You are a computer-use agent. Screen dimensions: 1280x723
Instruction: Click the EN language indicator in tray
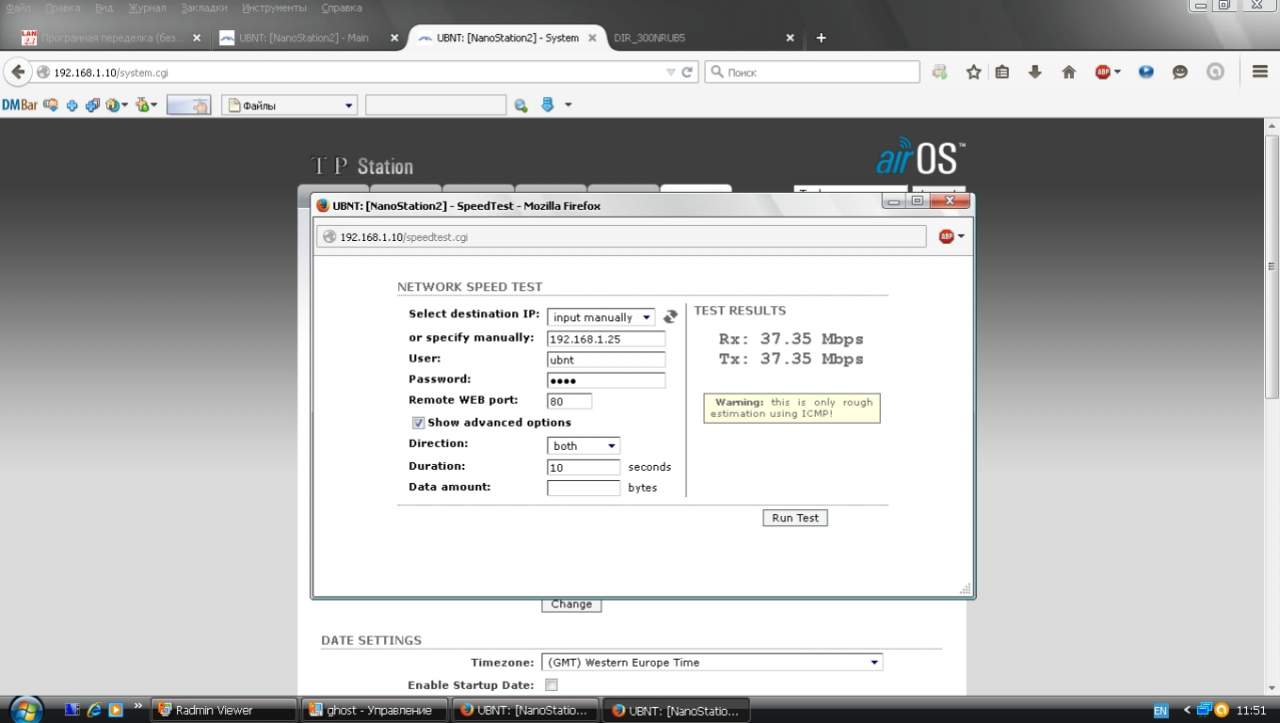tap(1161, 711)
